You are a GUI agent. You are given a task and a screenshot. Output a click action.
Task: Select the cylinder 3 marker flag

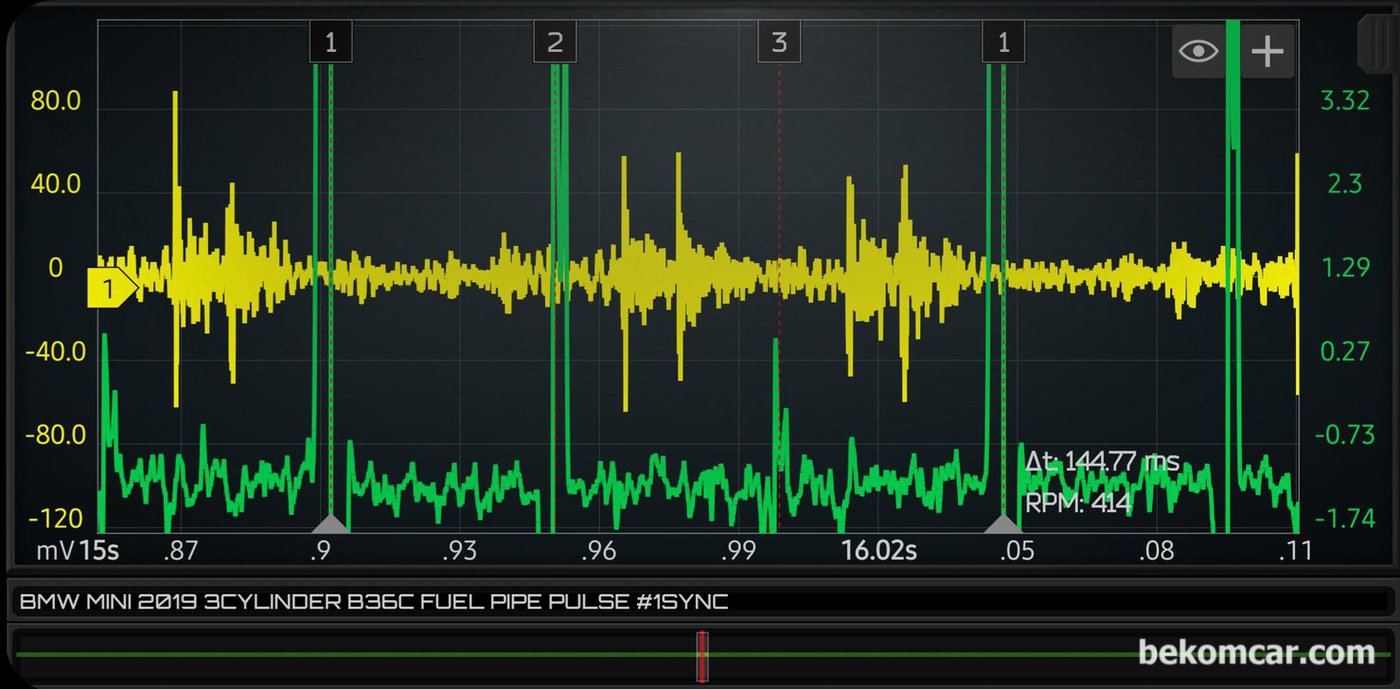click(x=779, y=42)
